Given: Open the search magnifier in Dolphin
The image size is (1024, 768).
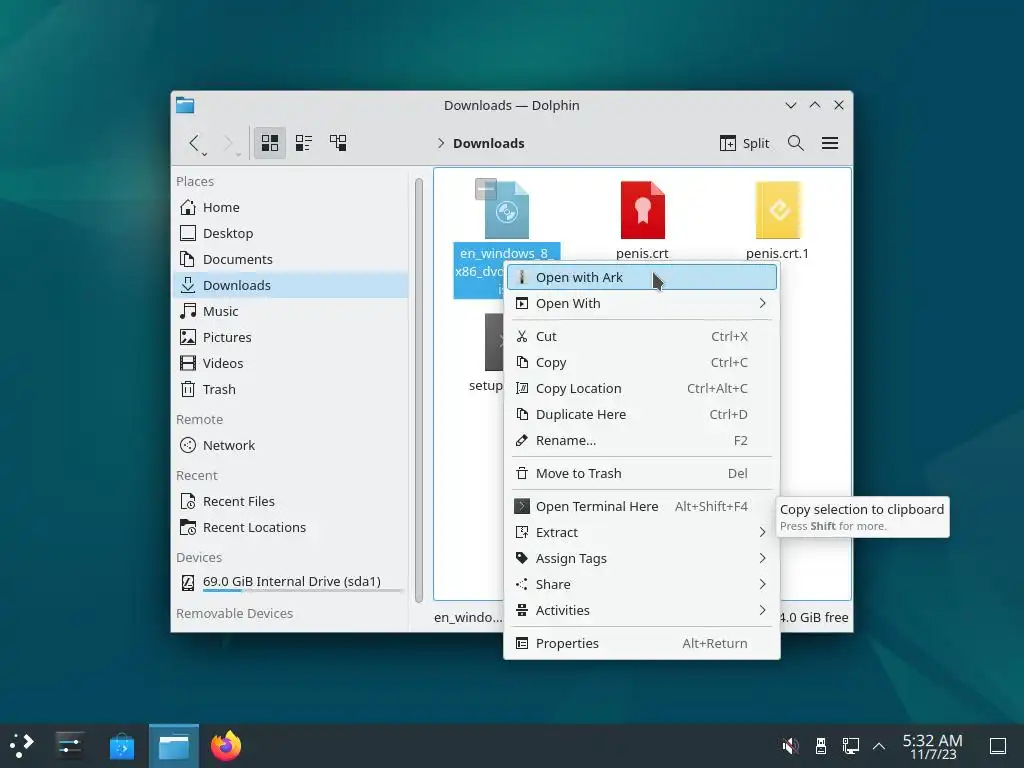Looking at the screenshot, I should [x=795, y=143].
